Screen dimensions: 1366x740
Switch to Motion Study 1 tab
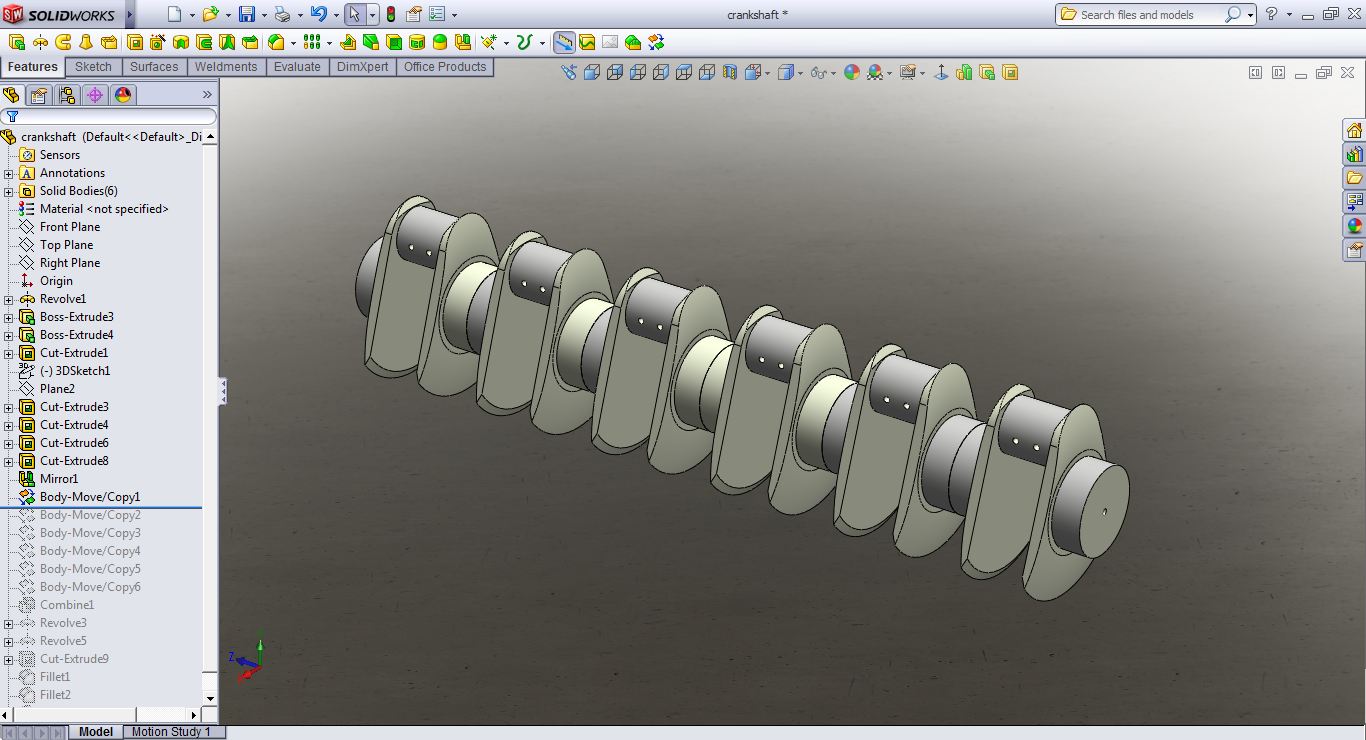(171, 732)
